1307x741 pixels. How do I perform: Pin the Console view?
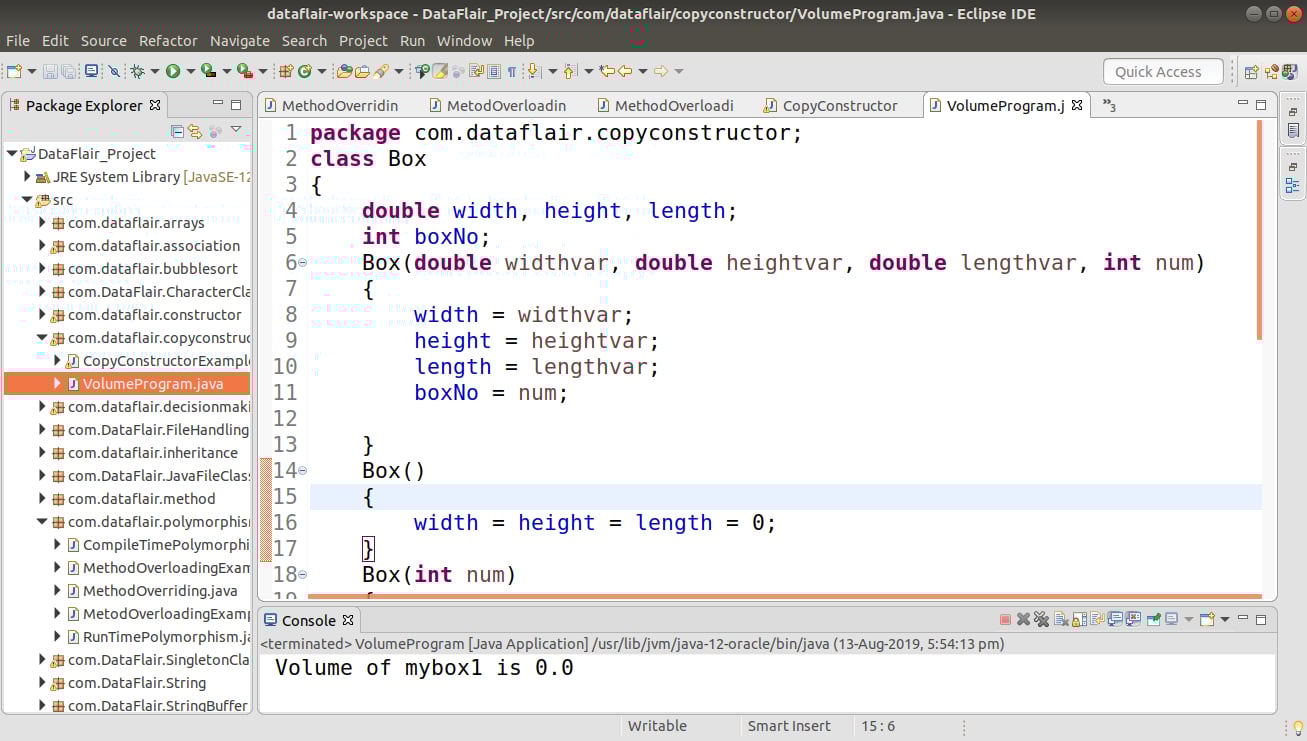tap(1152, 619)
